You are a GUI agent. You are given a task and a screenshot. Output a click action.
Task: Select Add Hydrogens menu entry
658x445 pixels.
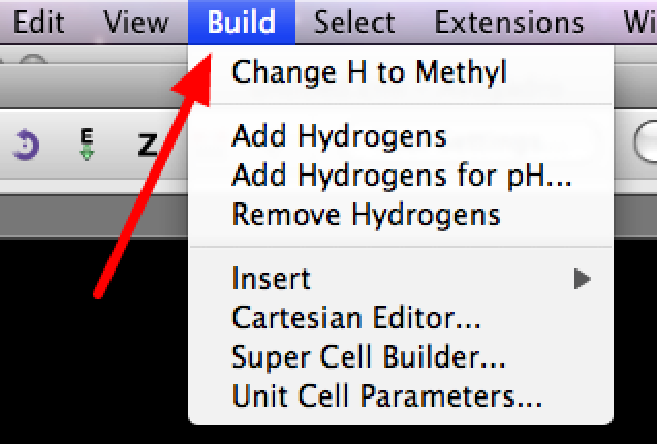pos(338,135)
